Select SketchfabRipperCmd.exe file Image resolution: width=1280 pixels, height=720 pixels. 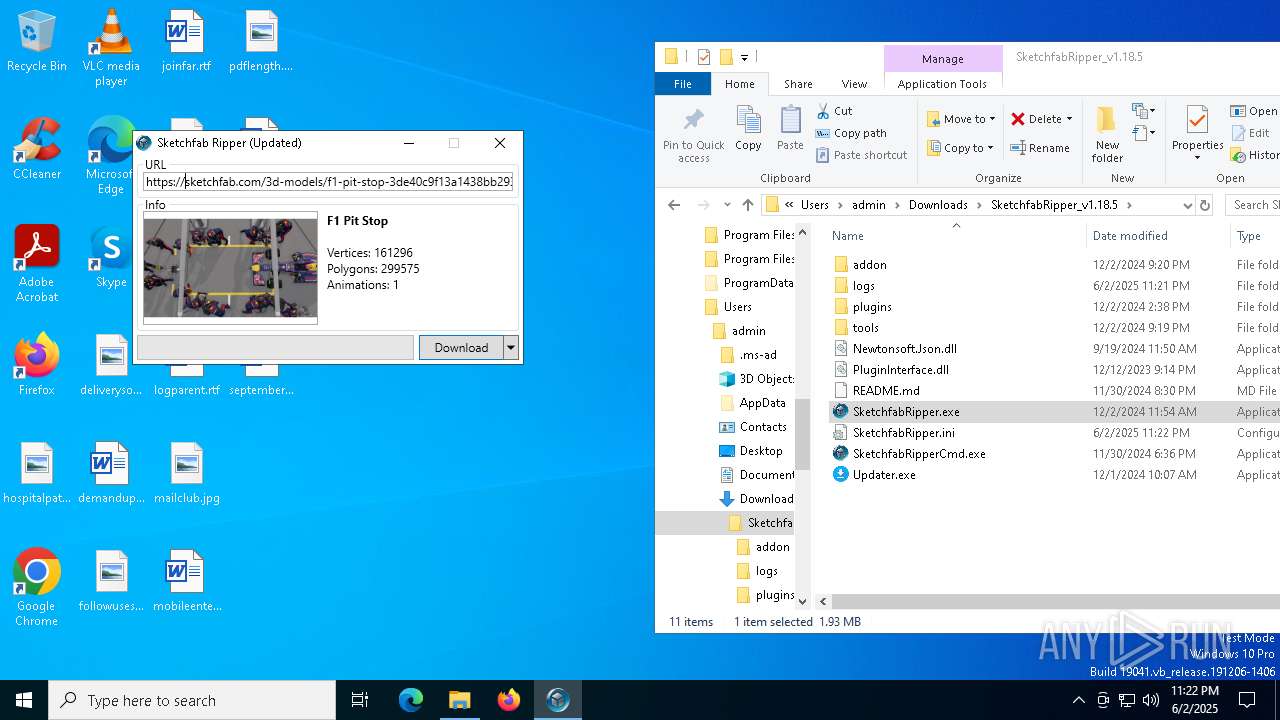[919, 454]
